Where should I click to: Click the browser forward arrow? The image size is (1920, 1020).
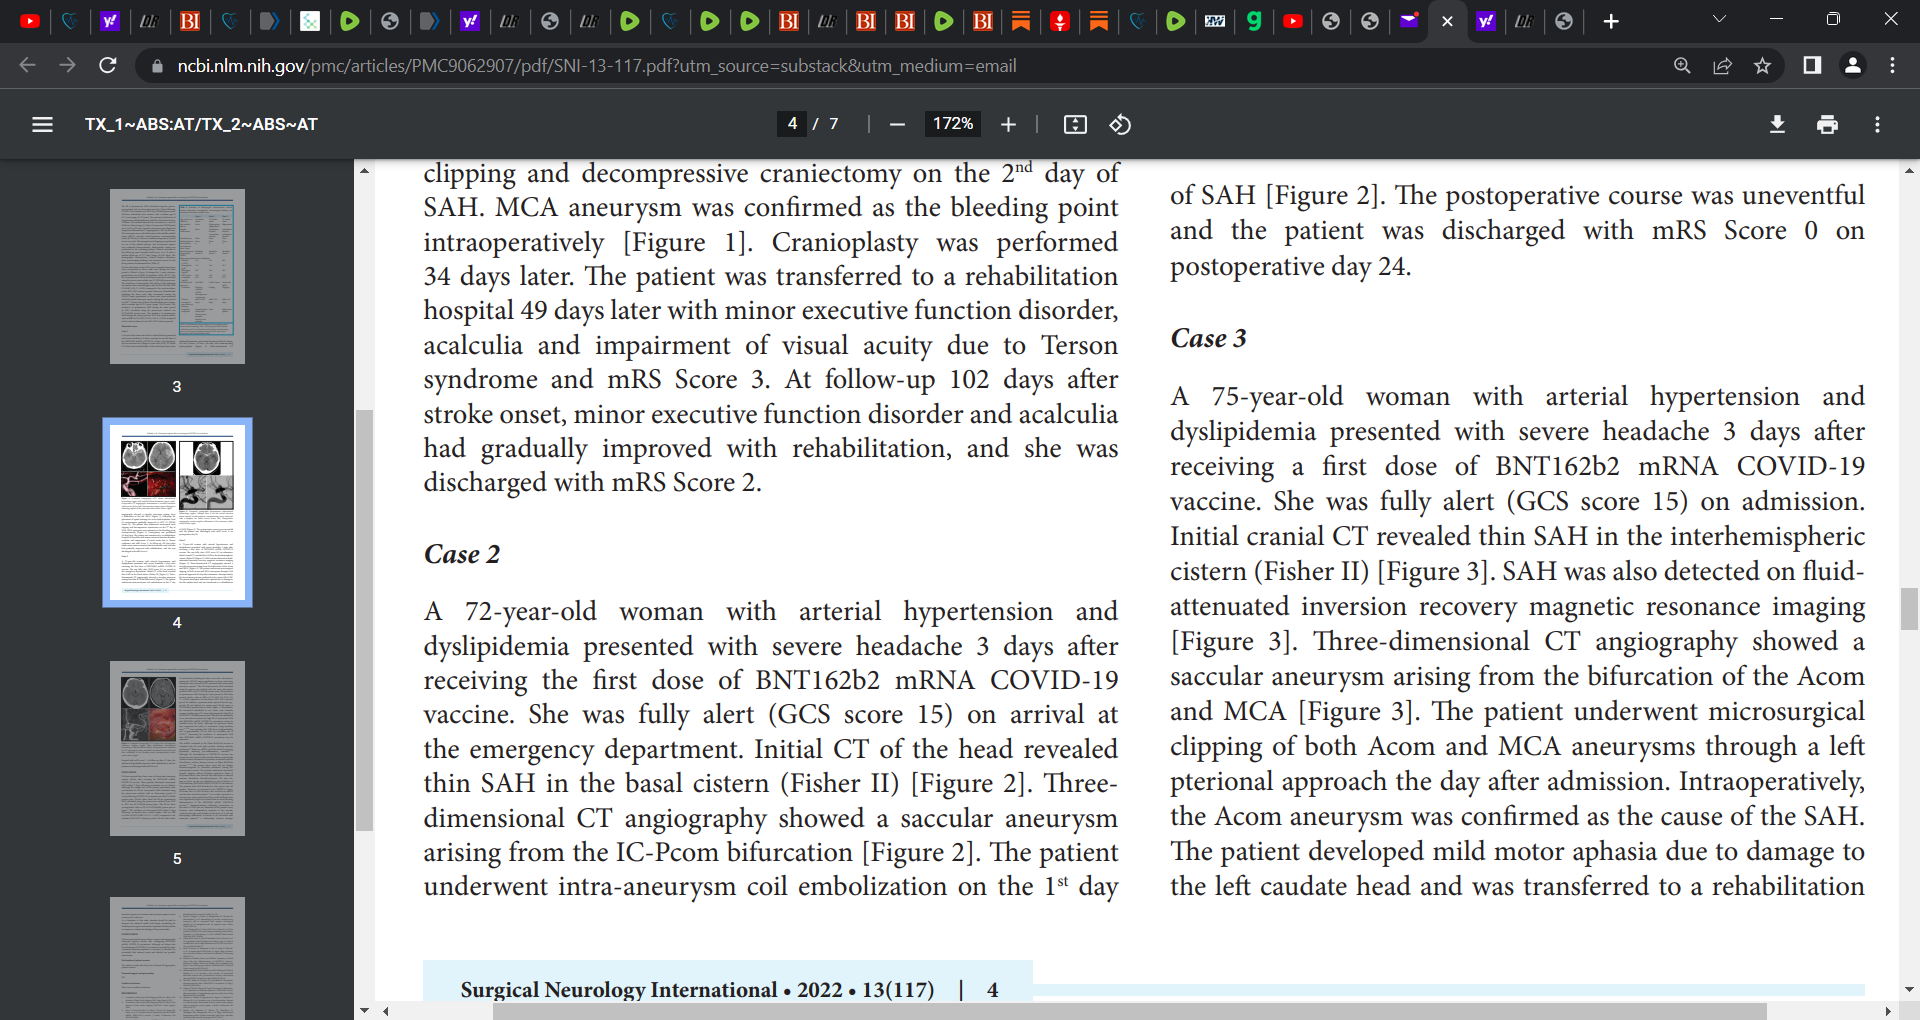(67, 65)
